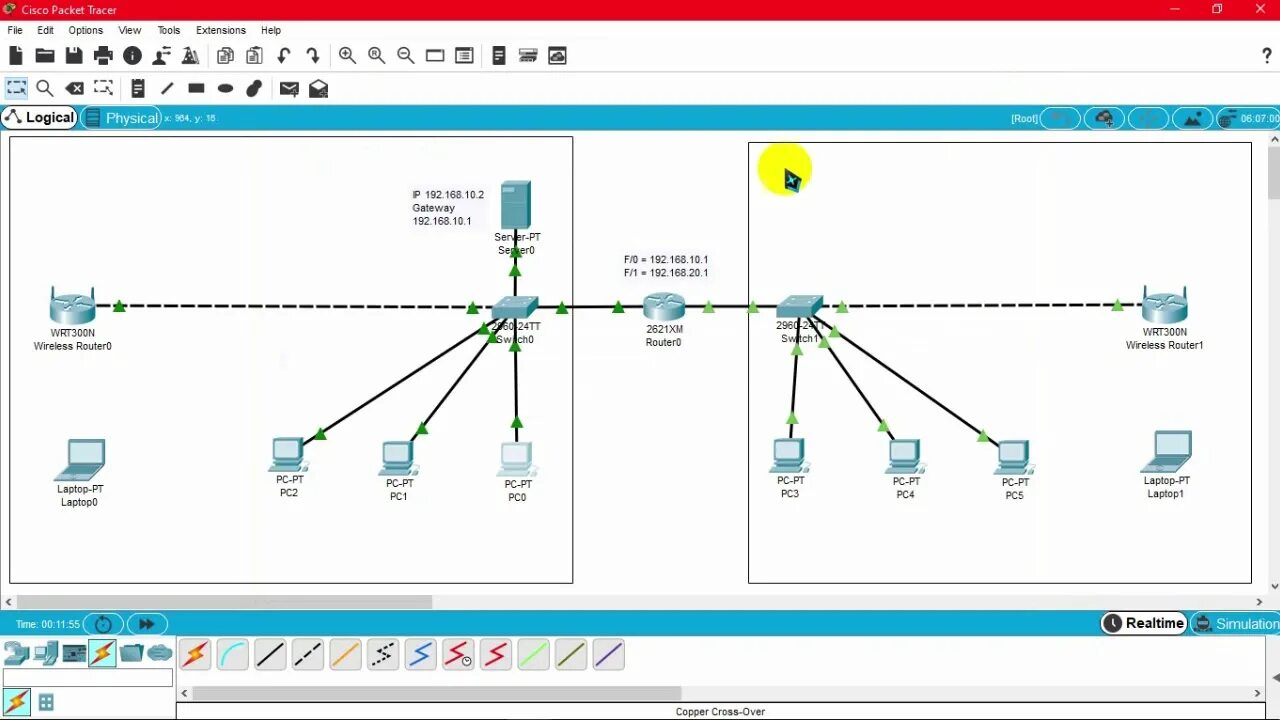The height and width of the screenshot is (720, 1280).
Task: Select the Delete tool
Action: [74, 89]
